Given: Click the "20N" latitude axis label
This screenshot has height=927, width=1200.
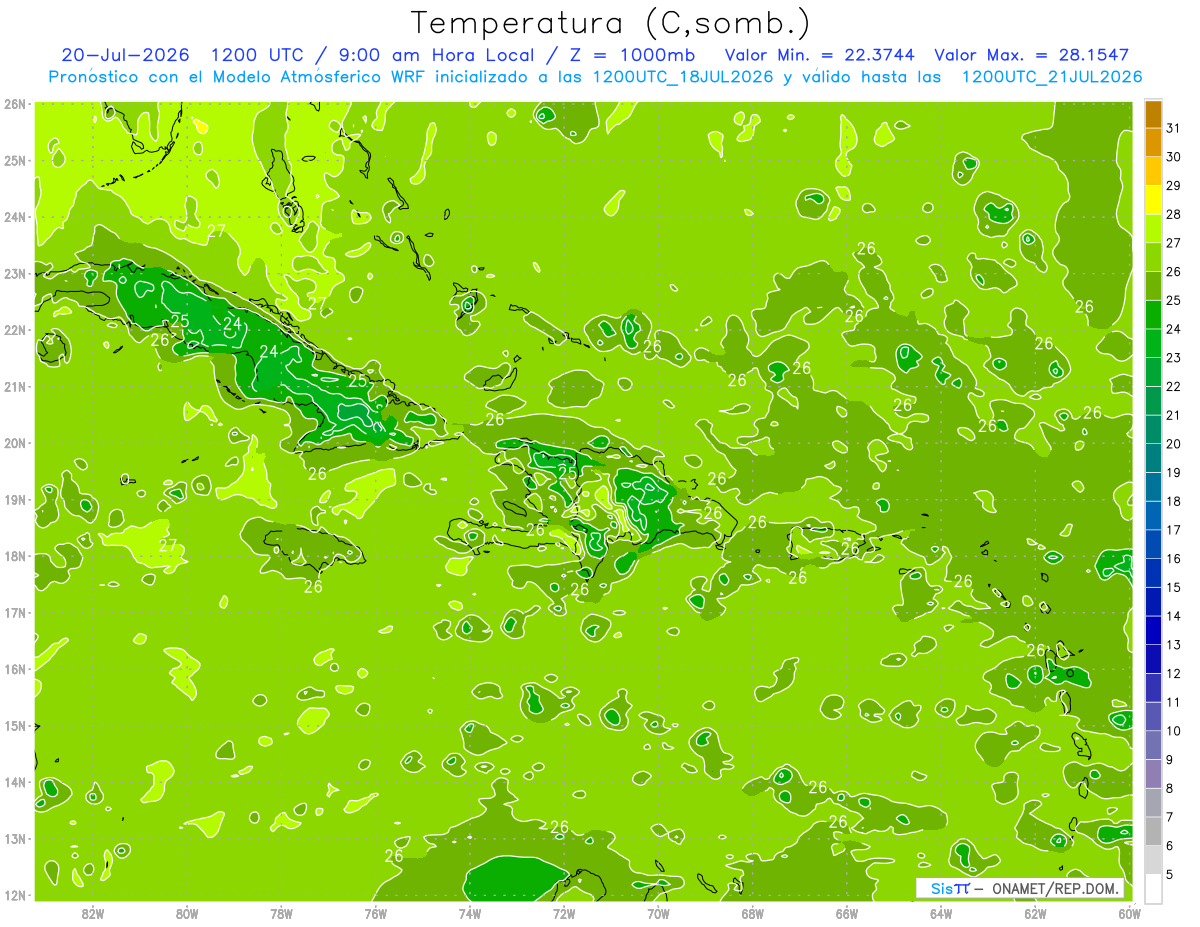Looking at the screenshot, I should click(x=15, y=443).
